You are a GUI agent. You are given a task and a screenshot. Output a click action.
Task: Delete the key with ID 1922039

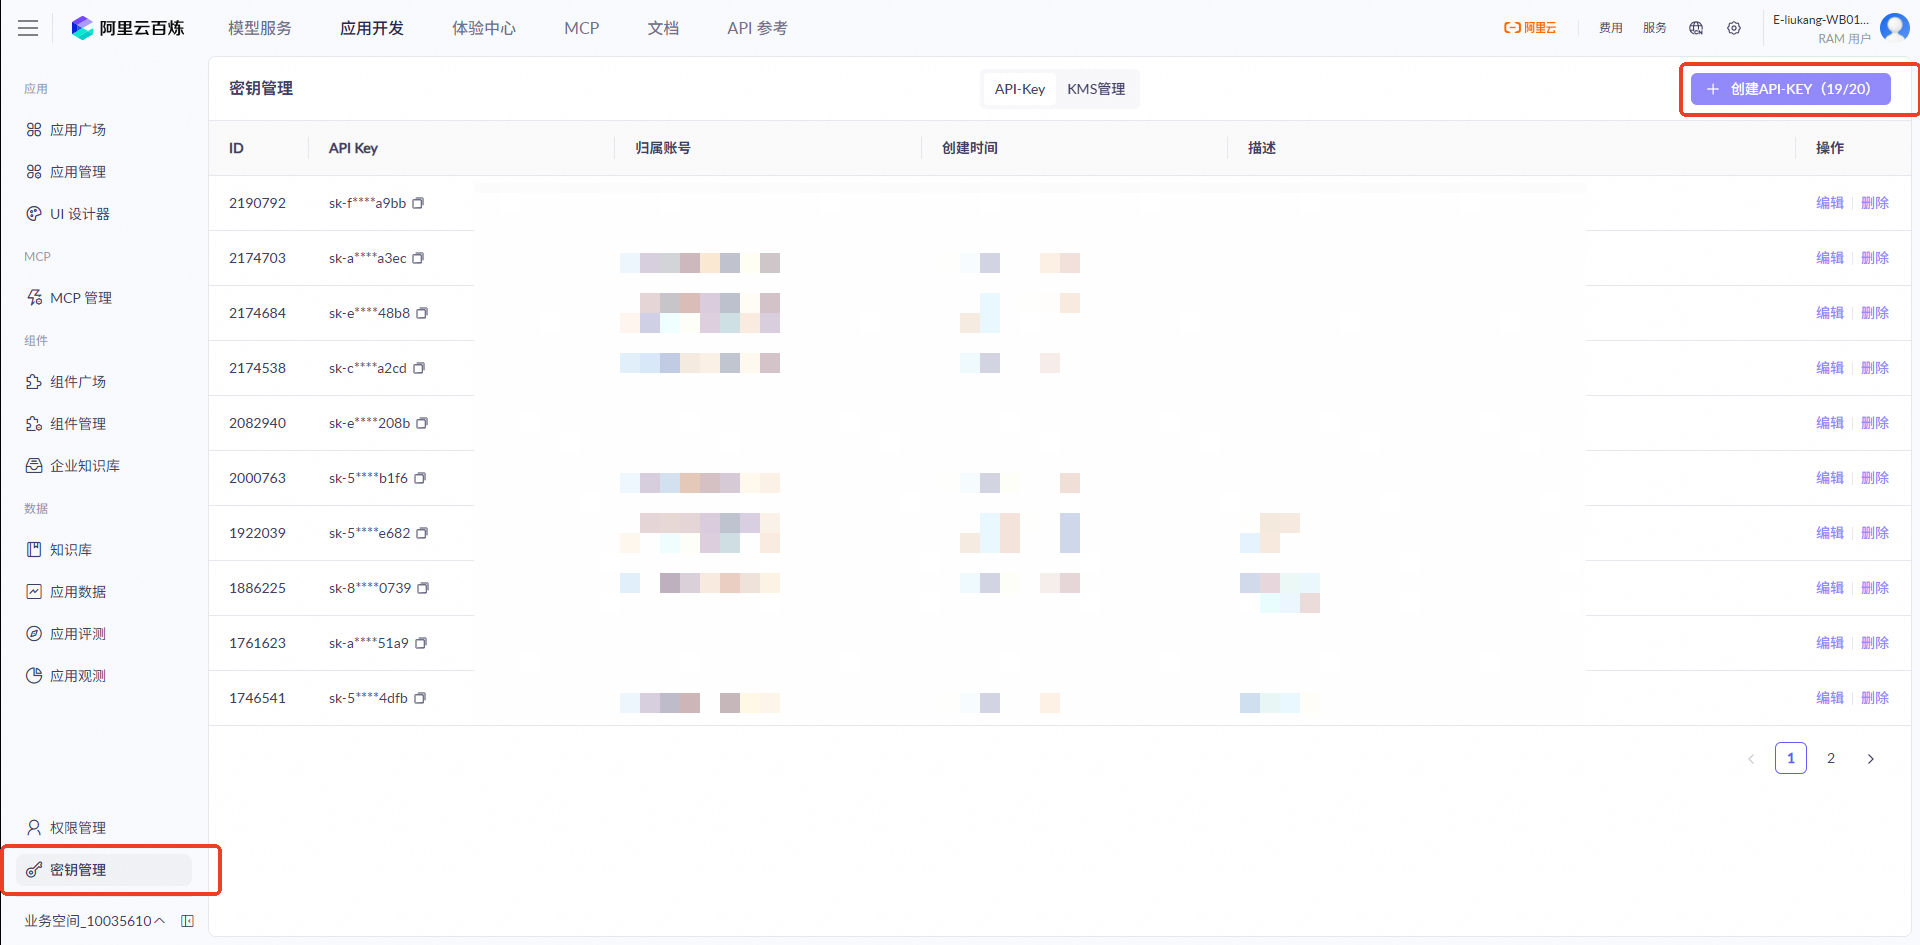pos(1875,533)
